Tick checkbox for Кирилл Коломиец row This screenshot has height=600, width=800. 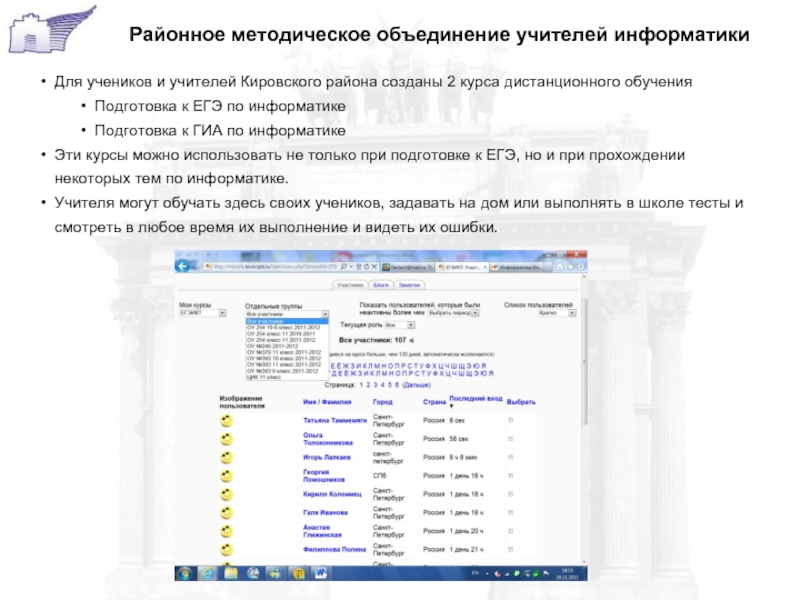tap(511, 494)
